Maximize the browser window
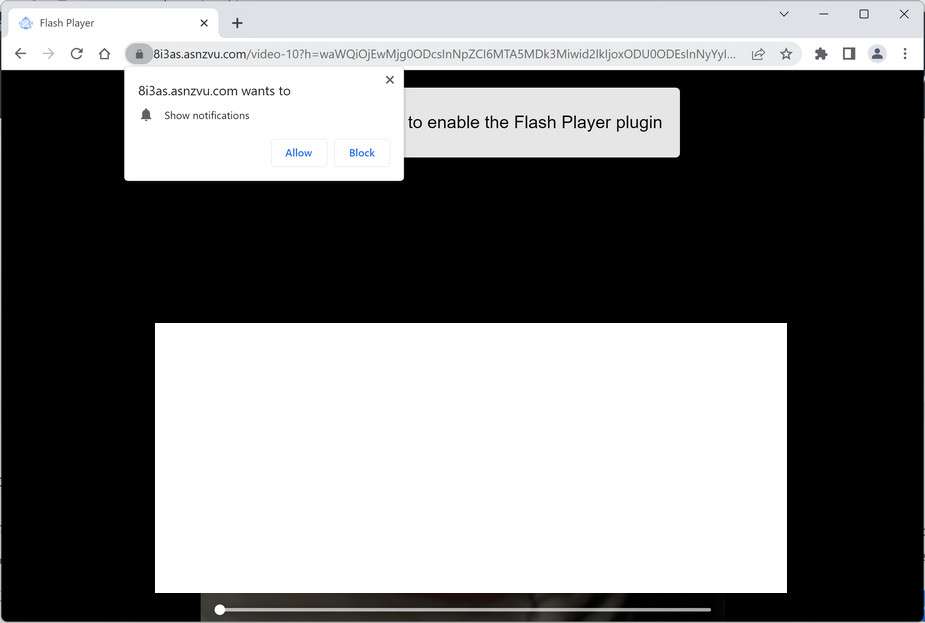 864,14
